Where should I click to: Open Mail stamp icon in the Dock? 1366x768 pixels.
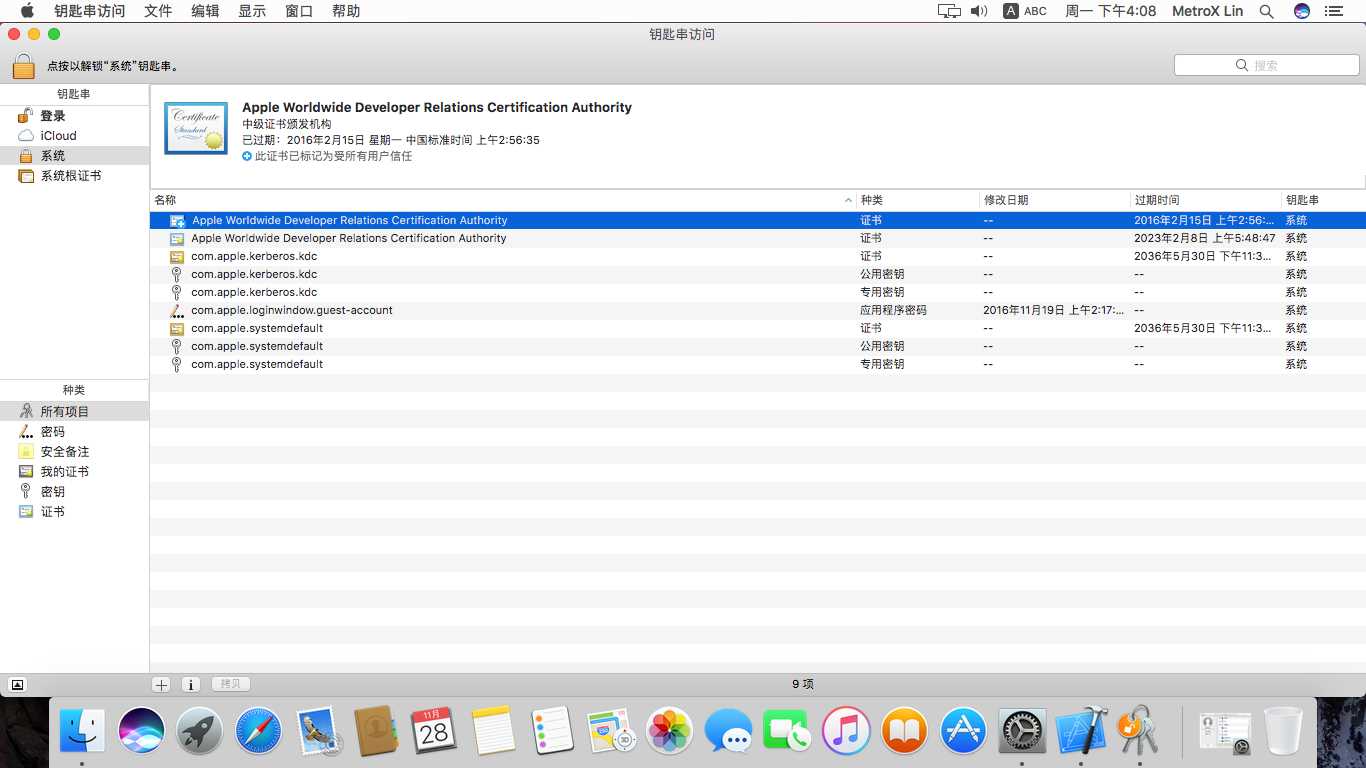coord(319,732)
